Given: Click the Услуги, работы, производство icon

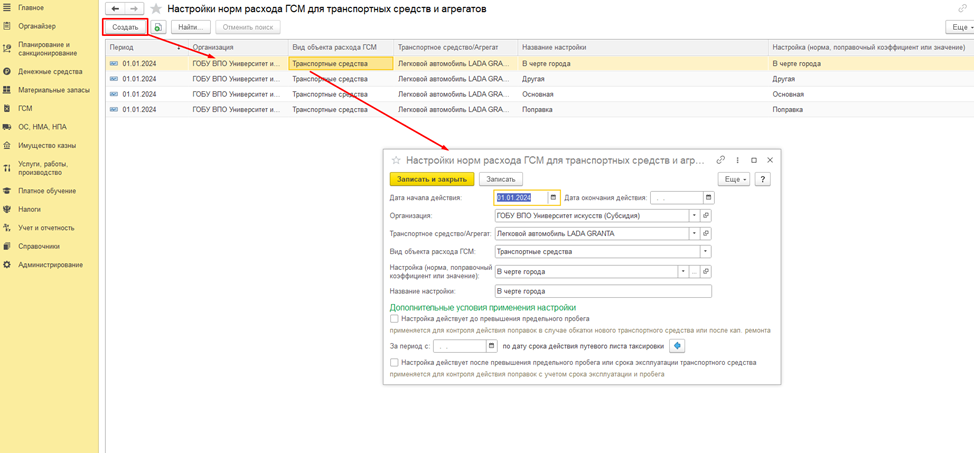Looking at the screenshot, I should pos(7,168).
